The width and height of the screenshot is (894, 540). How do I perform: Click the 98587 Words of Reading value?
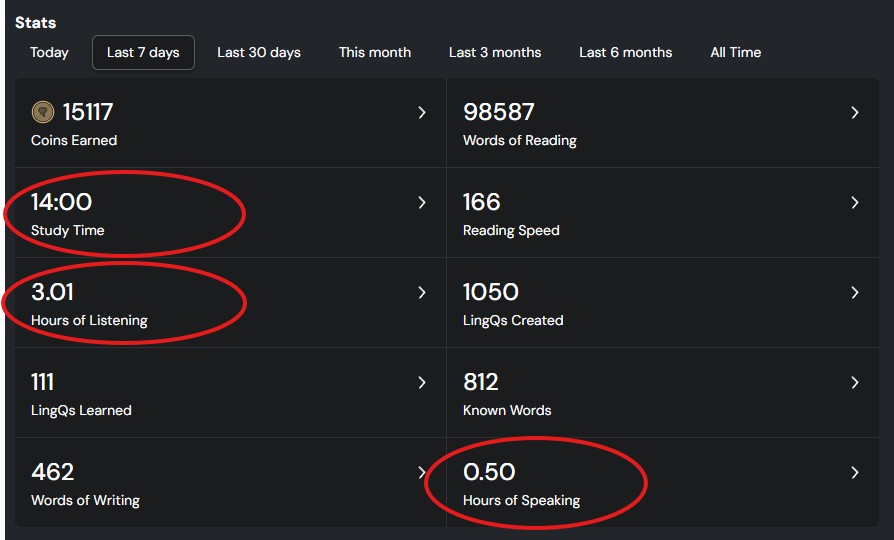click(x=499, y=112)
